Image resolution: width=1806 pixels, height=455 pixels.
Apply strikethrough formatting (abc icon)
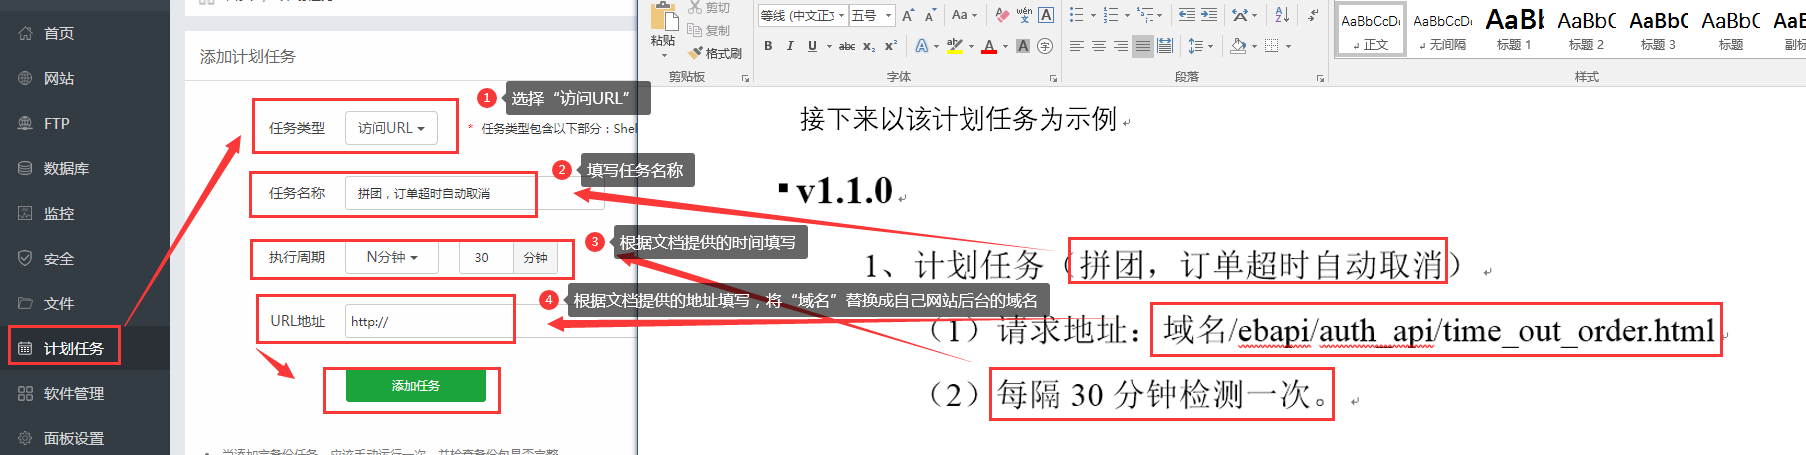coord(847,46)
